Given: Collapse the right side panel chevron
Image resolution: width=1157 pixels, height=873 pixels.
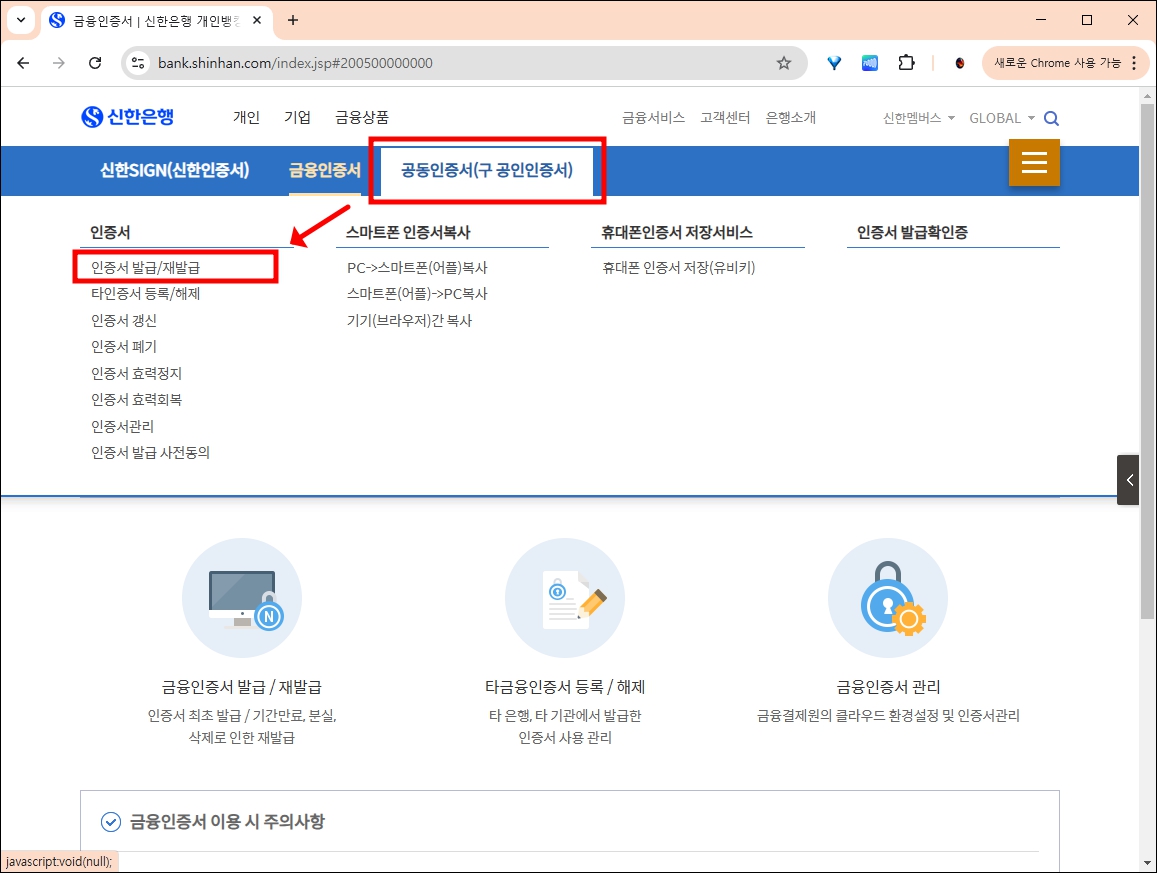Looking at the screenshot, I should point(1128,479).
